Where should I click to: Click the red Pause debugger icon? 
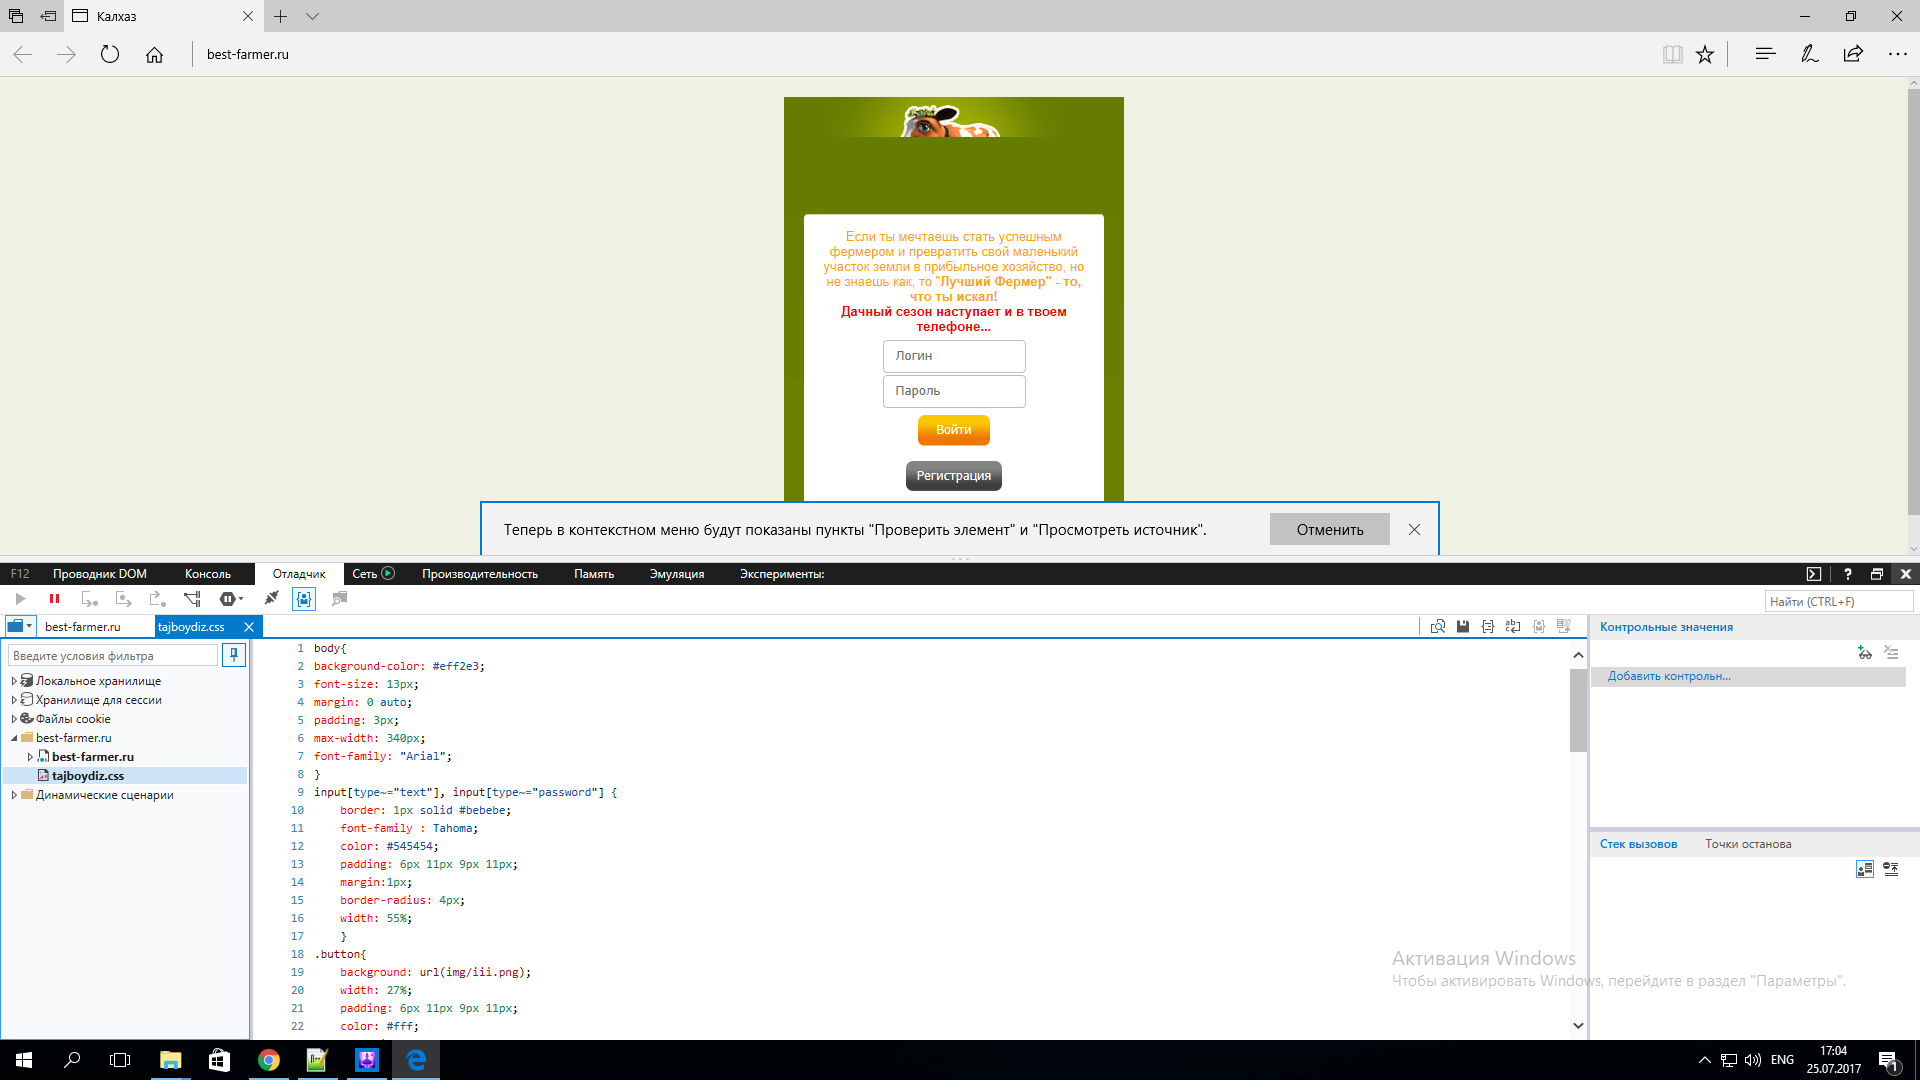[54, 599]
